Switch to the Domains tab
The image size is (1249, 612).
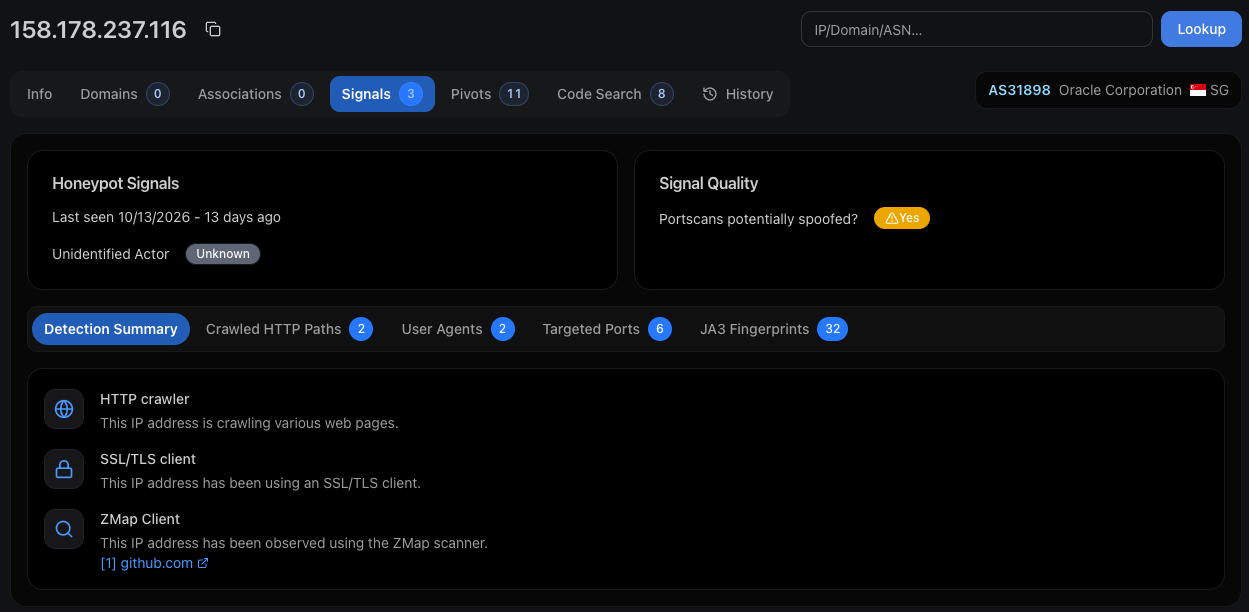pyautogui.click(x=125, y=94)
